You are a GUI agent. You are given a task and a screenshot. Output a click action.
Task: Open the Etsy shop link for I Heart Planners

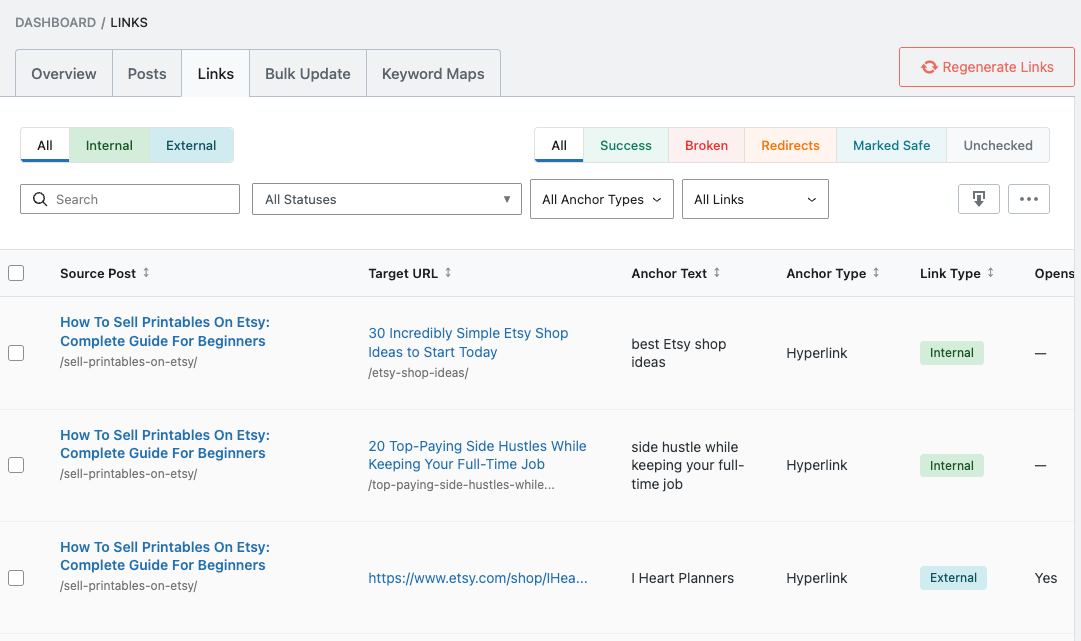click(x=478, y=578)
